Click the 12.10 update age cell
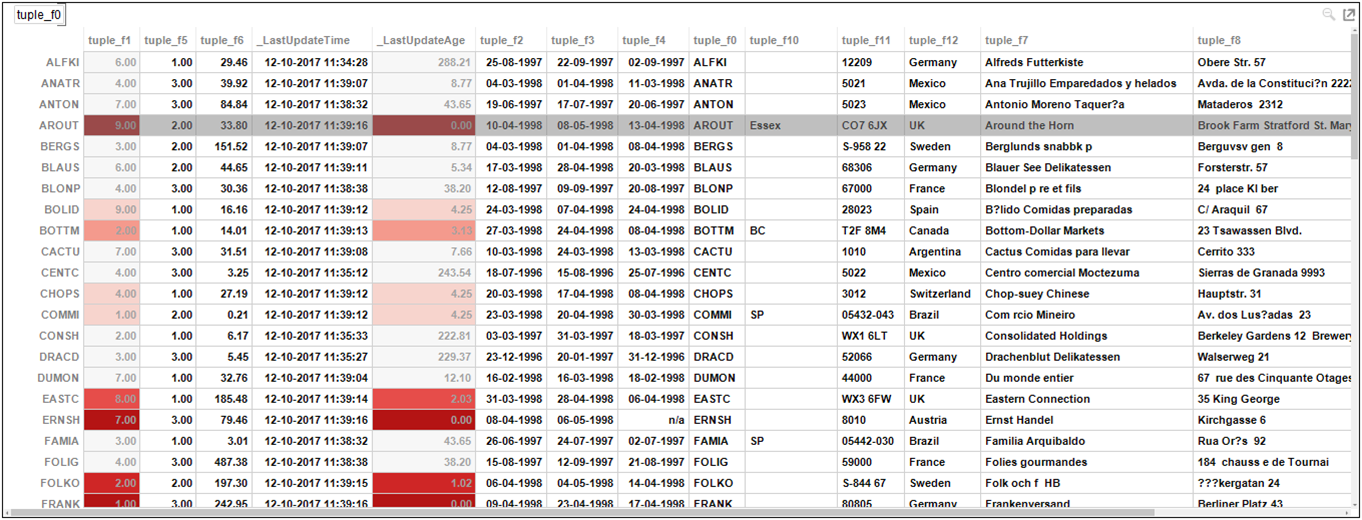 tap(424, 378)
